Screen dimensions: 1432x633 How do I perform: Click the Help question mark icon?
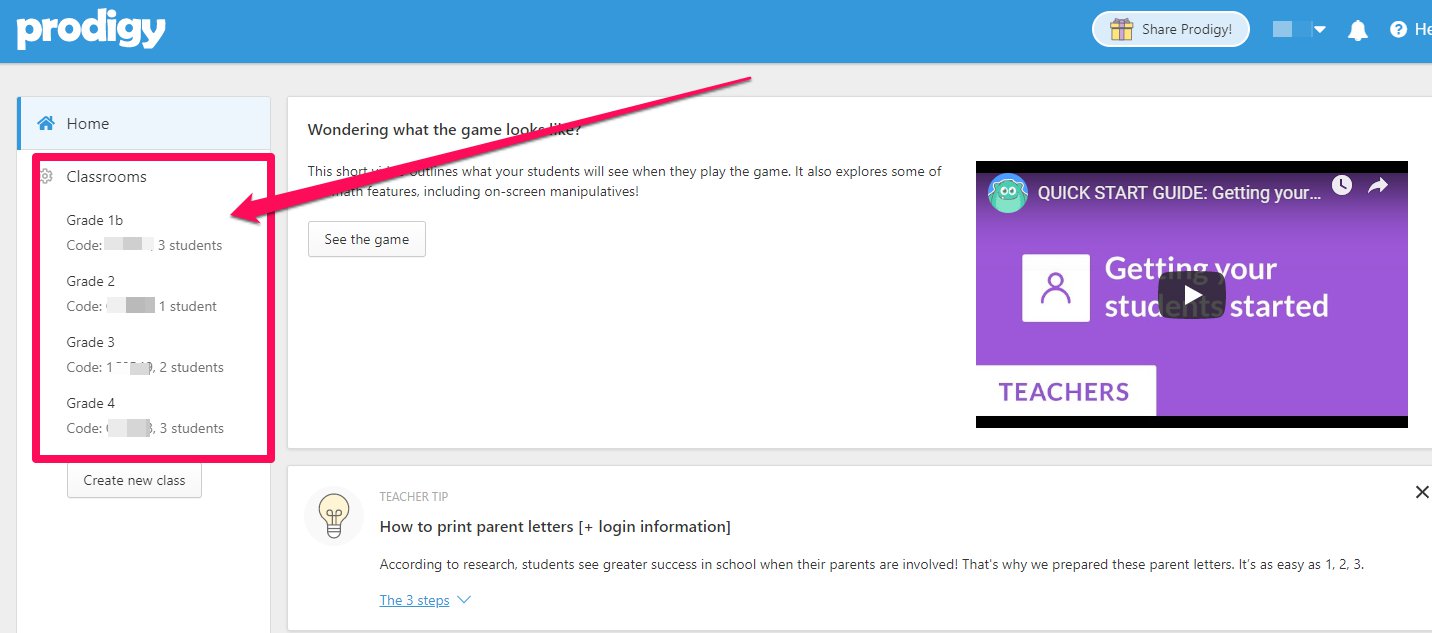[1398, 30]
